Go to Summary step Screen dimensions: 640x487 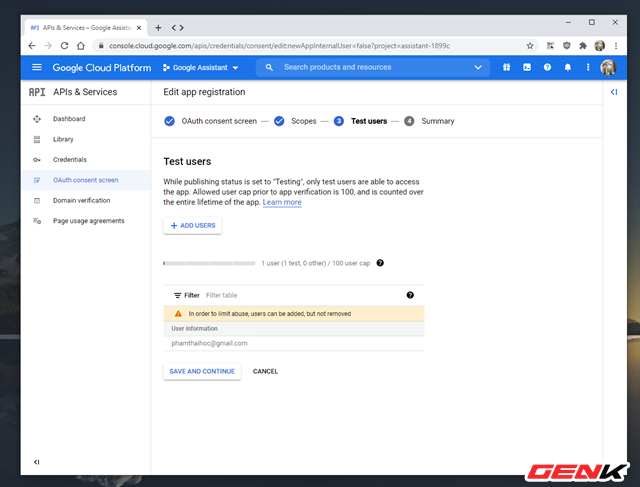click(429, 121)
